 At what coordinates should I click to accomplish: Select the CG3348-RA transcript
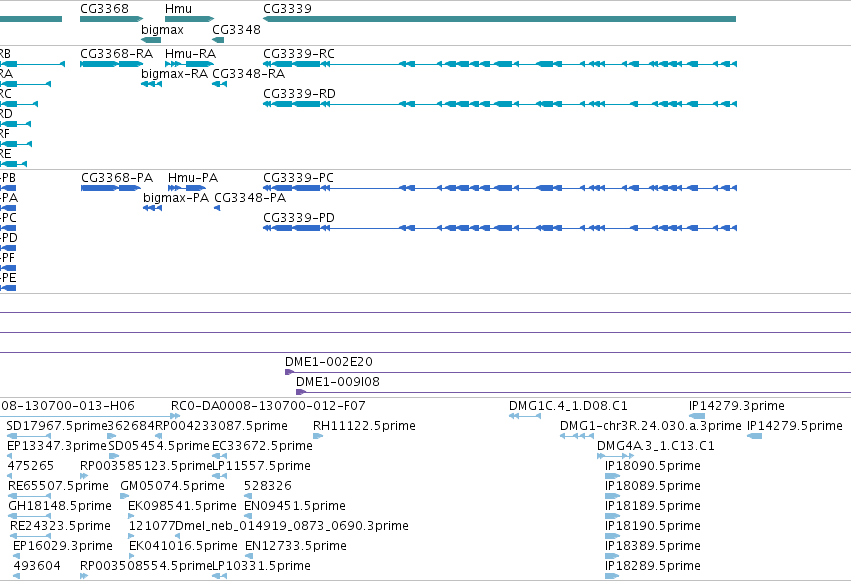pyautogui.click(x=219, y=84)
